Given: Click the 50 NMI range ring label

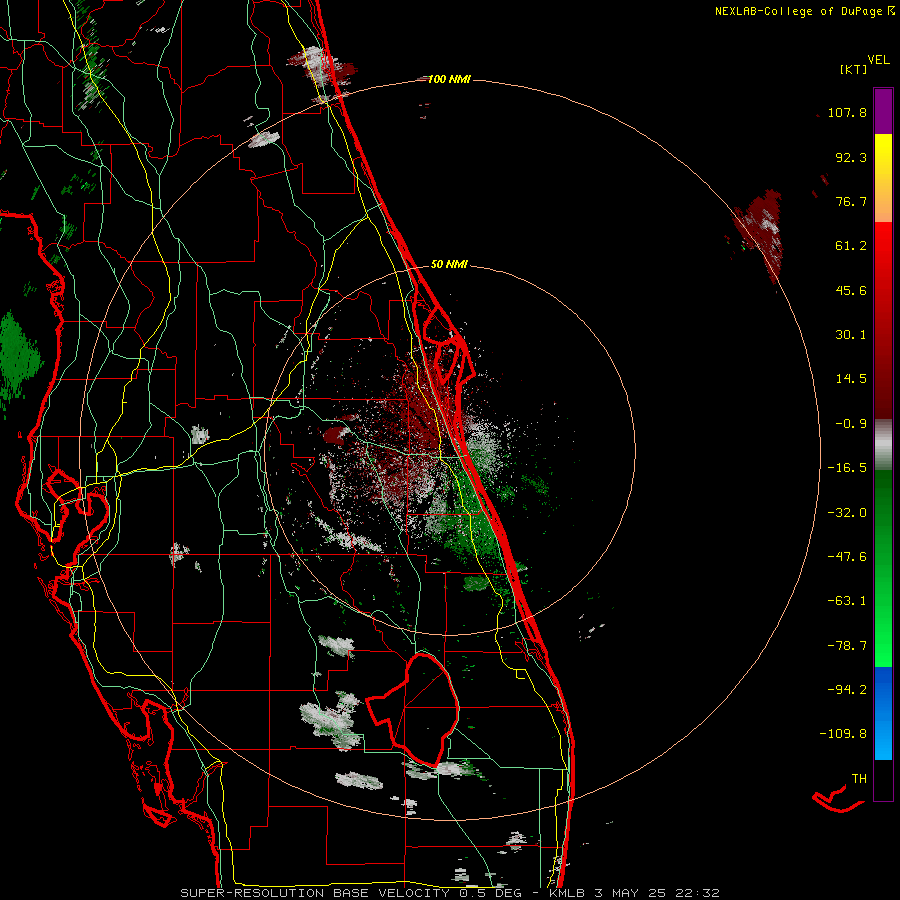Looking at the screenshot, I should (449, 264).
